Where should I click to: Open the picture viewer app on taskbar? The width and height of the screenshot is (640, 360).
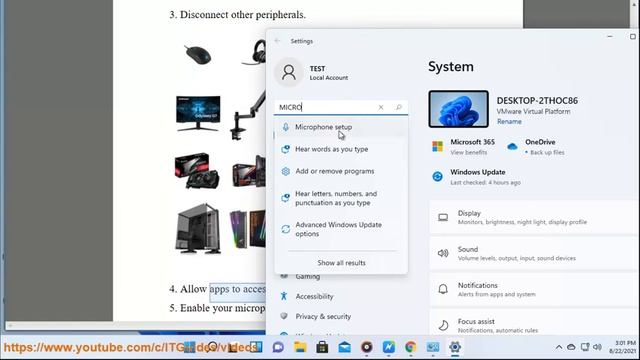coord(433,347)
